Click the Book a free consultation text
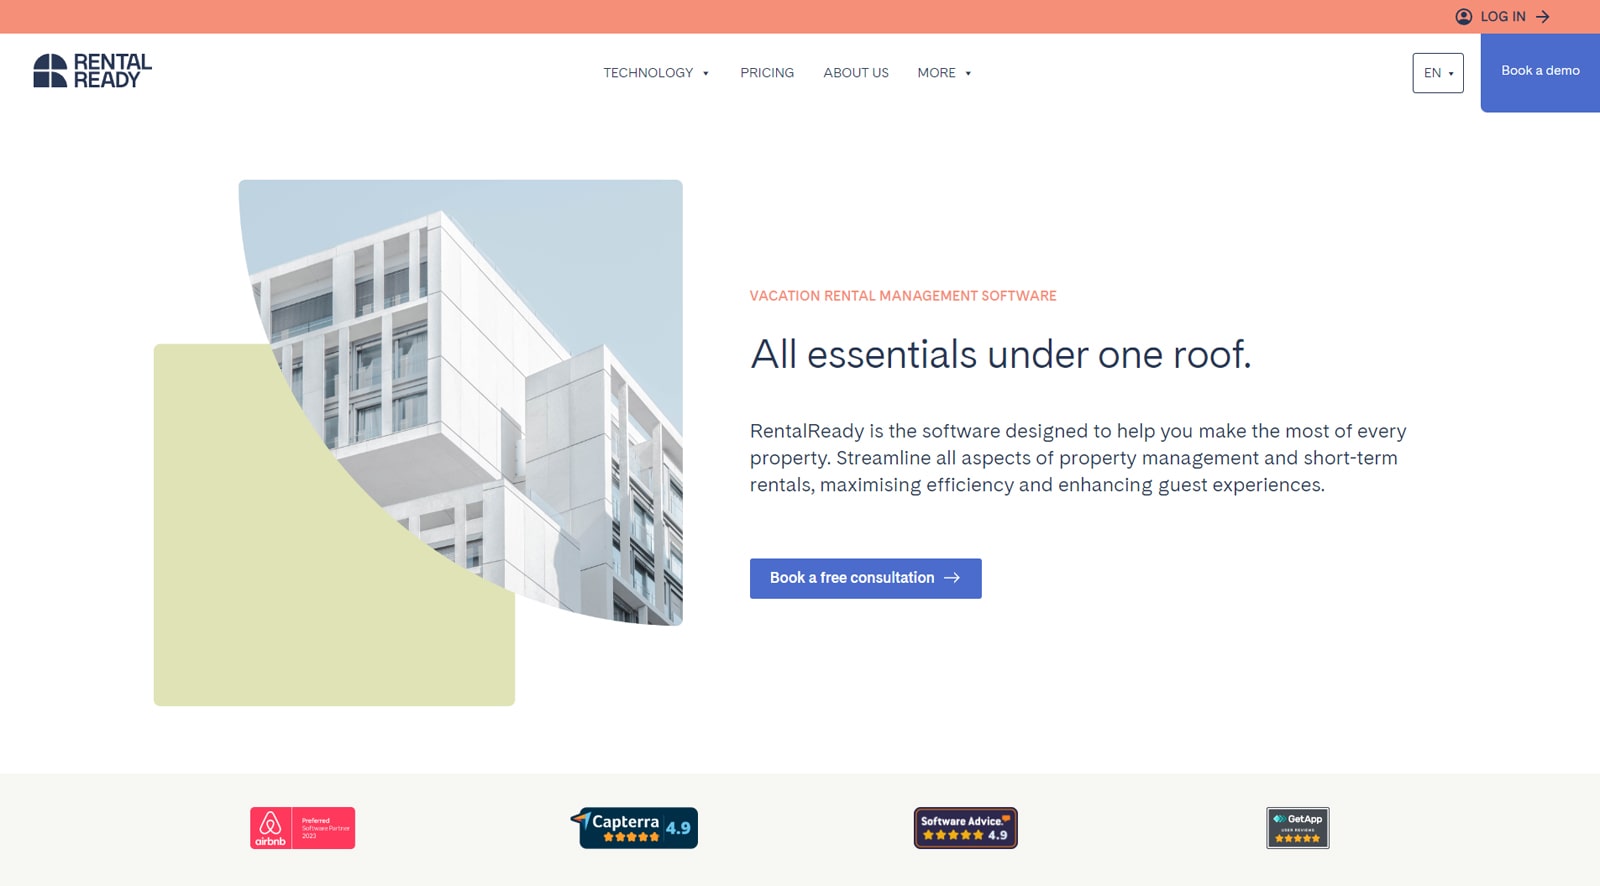This screenshot has width=1600, height=886. pos(852,578)
